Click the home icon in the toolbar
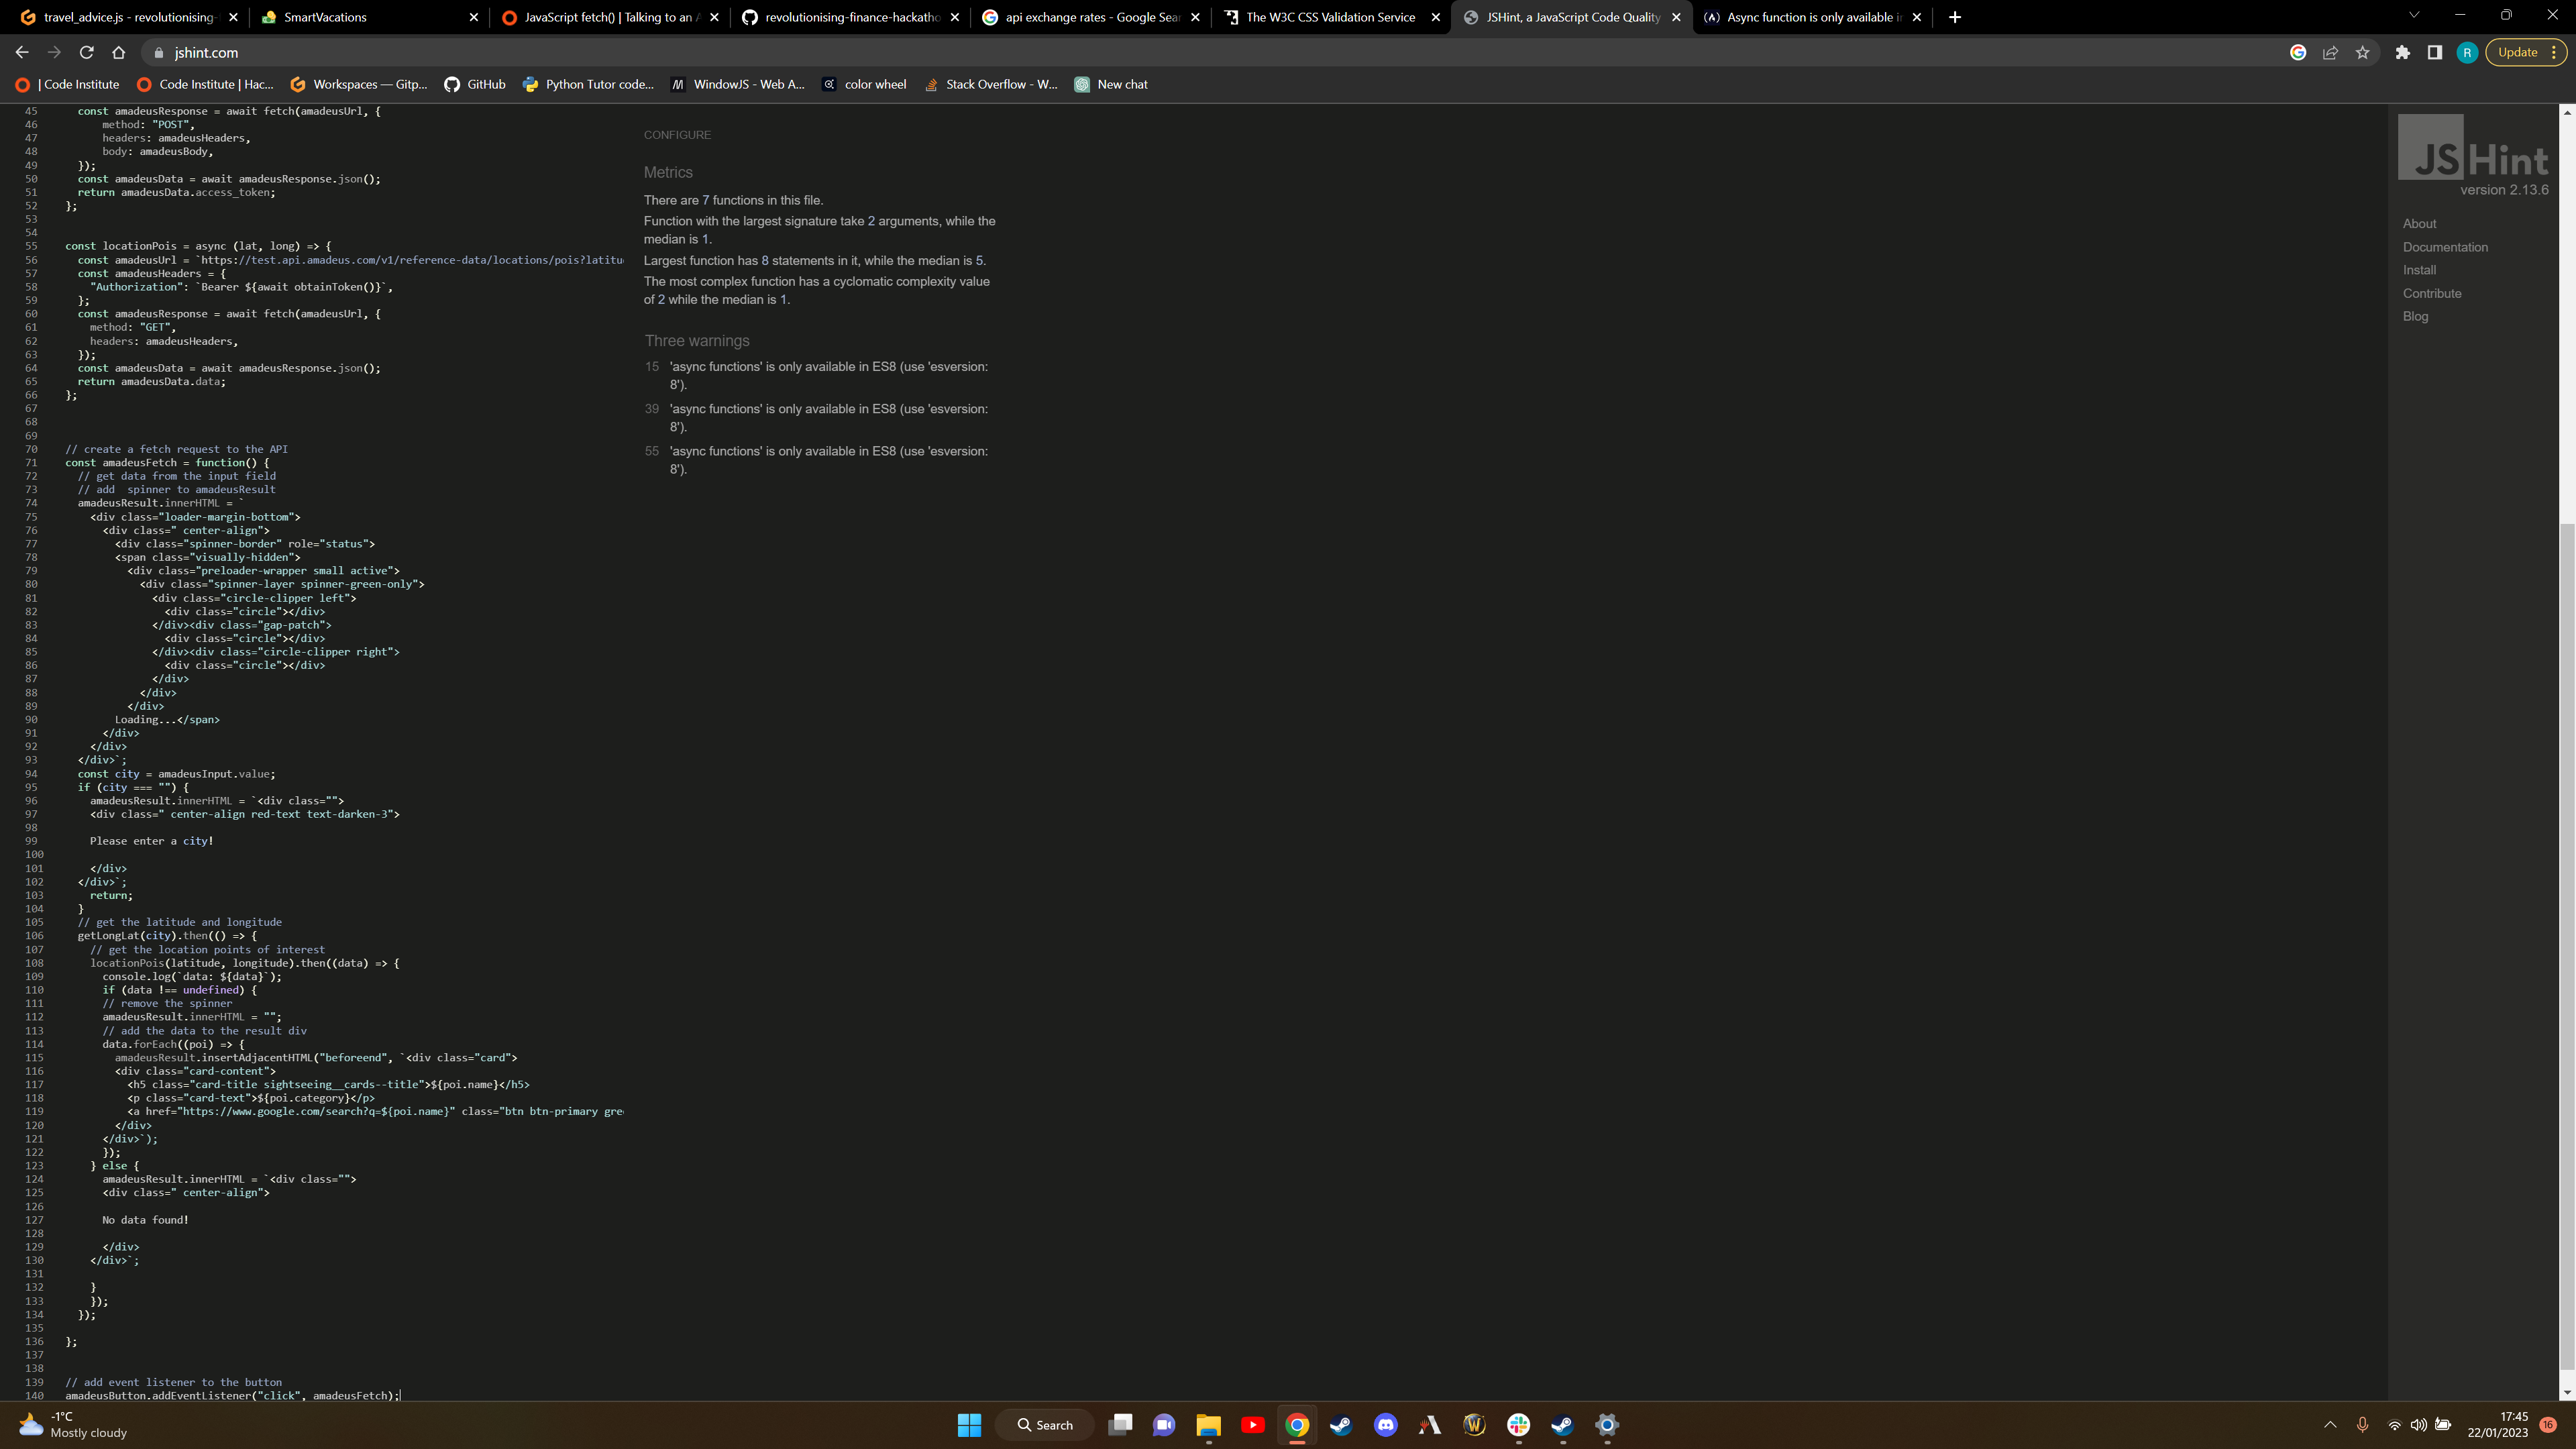This screenshot has width=2576, height=1449. (119, 53)
